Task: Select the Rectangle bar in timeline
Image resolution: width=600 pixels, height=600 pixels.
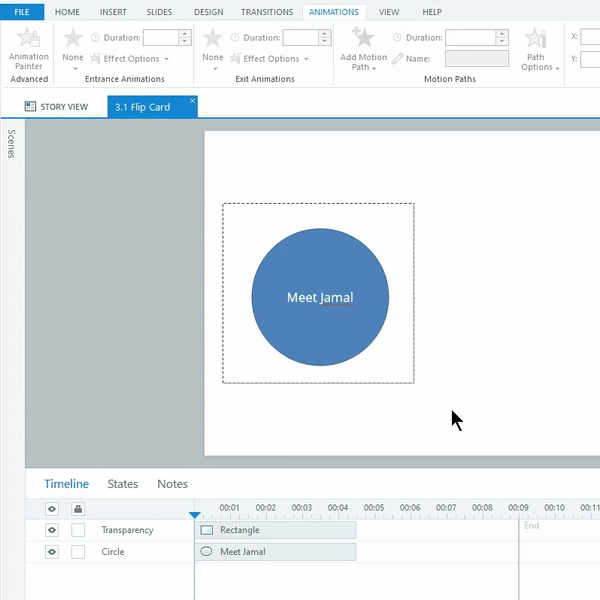Action: click(x=276, y=530)
